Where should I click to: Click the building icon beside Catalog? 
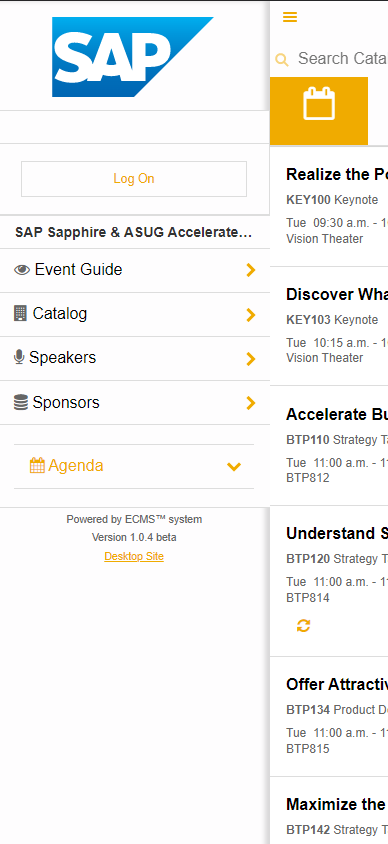[20, 313]
